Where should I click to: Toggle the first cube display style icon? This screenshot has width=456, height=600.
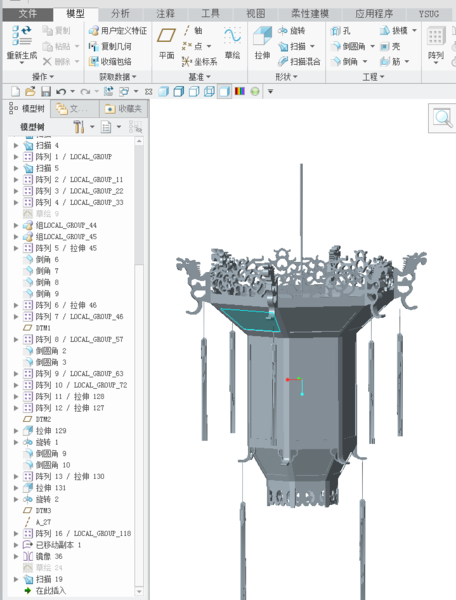[164, 91]
